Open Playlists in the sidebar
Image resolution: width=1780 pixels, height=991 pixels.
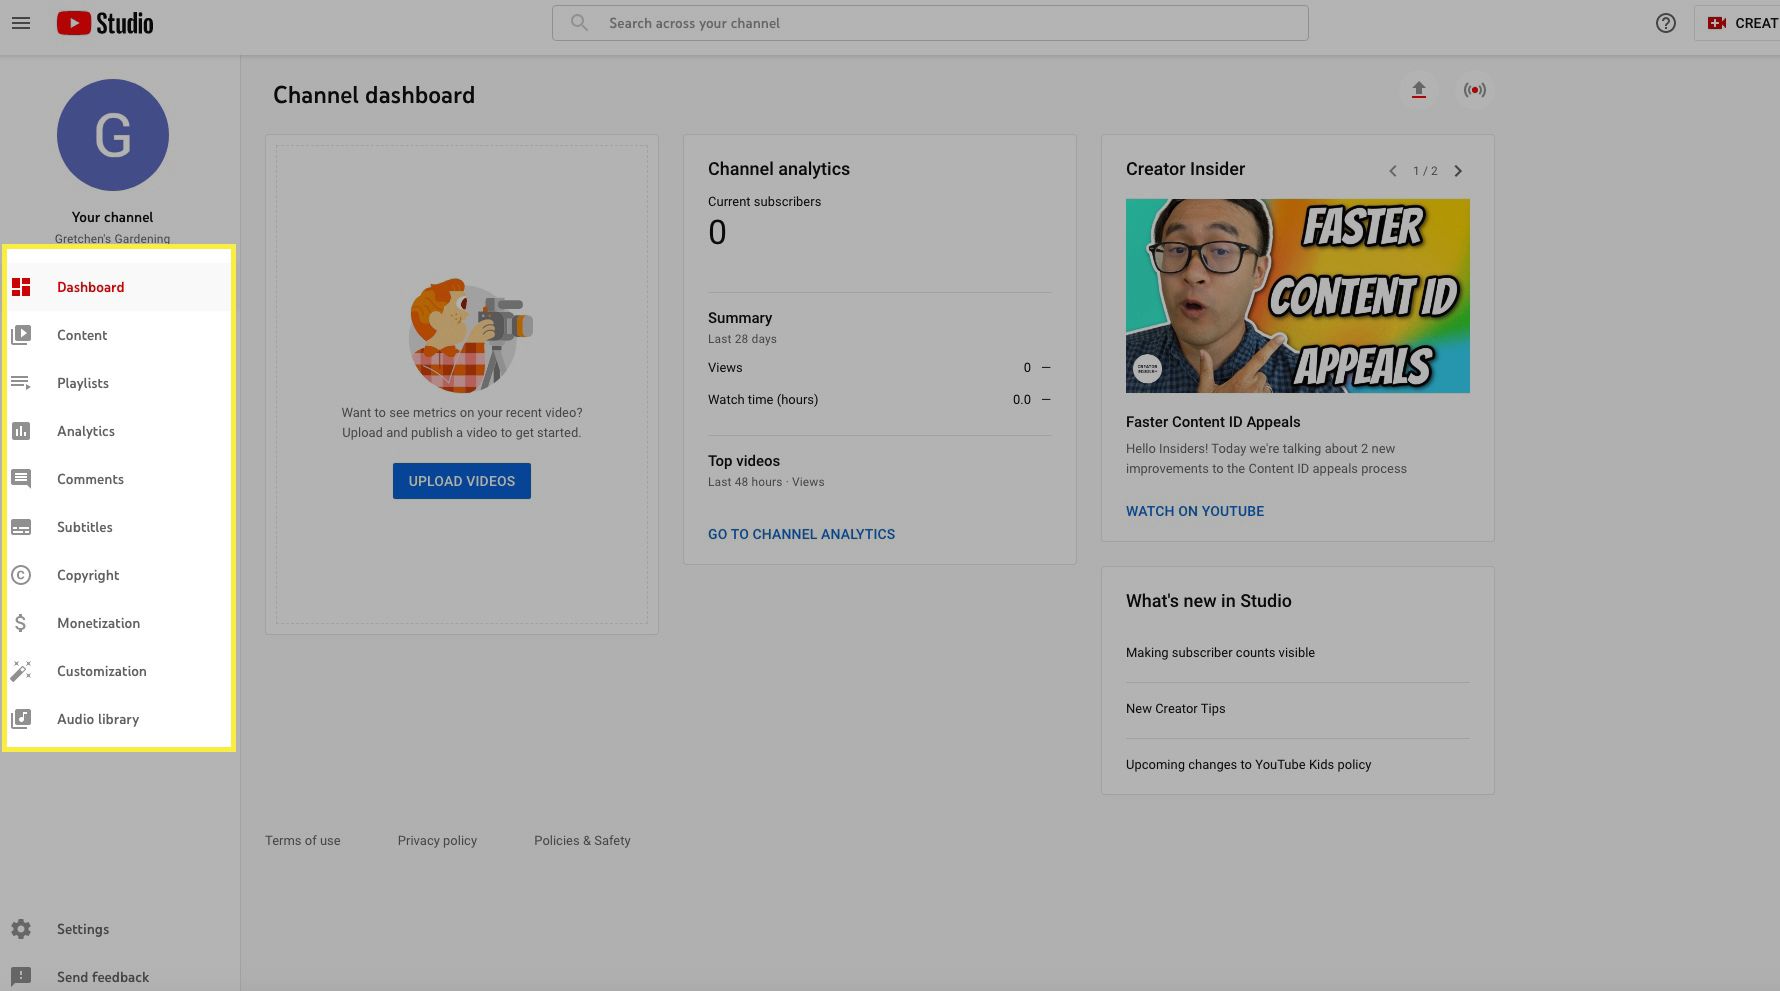point(83,383)
